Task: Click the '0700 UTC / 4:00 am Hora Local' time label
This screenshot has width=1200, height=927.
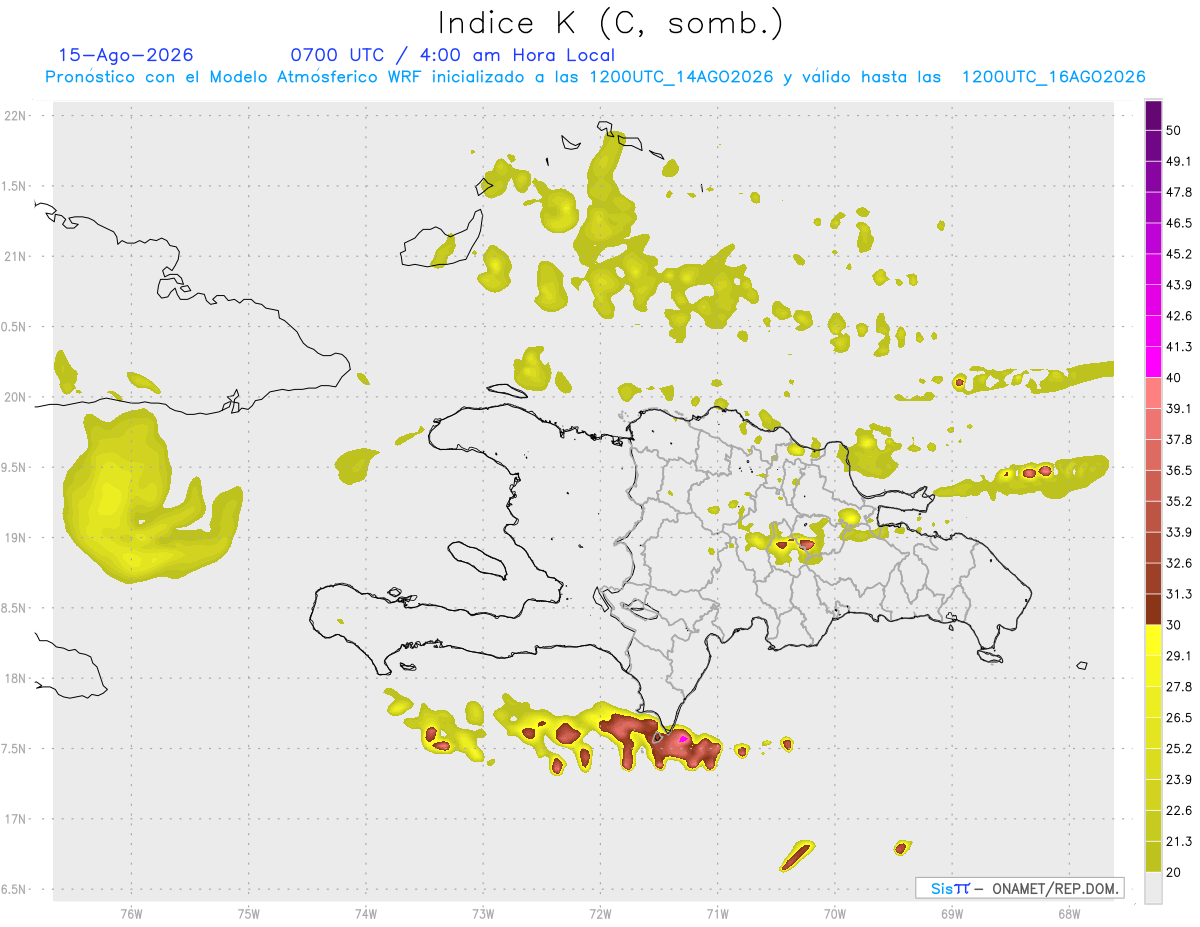Action: (452, 55)
